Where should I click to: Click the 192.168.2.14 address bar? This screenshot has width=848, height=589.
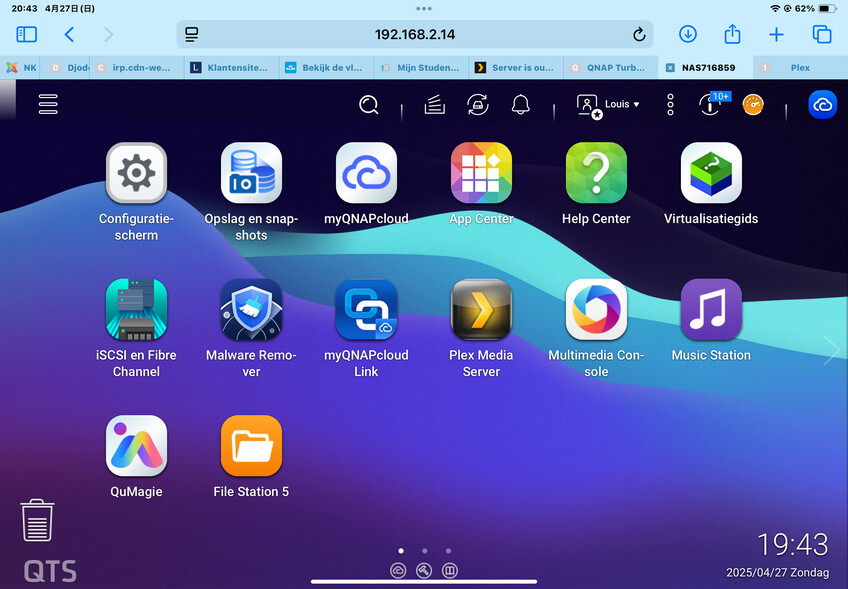click(x=415, y=35)
